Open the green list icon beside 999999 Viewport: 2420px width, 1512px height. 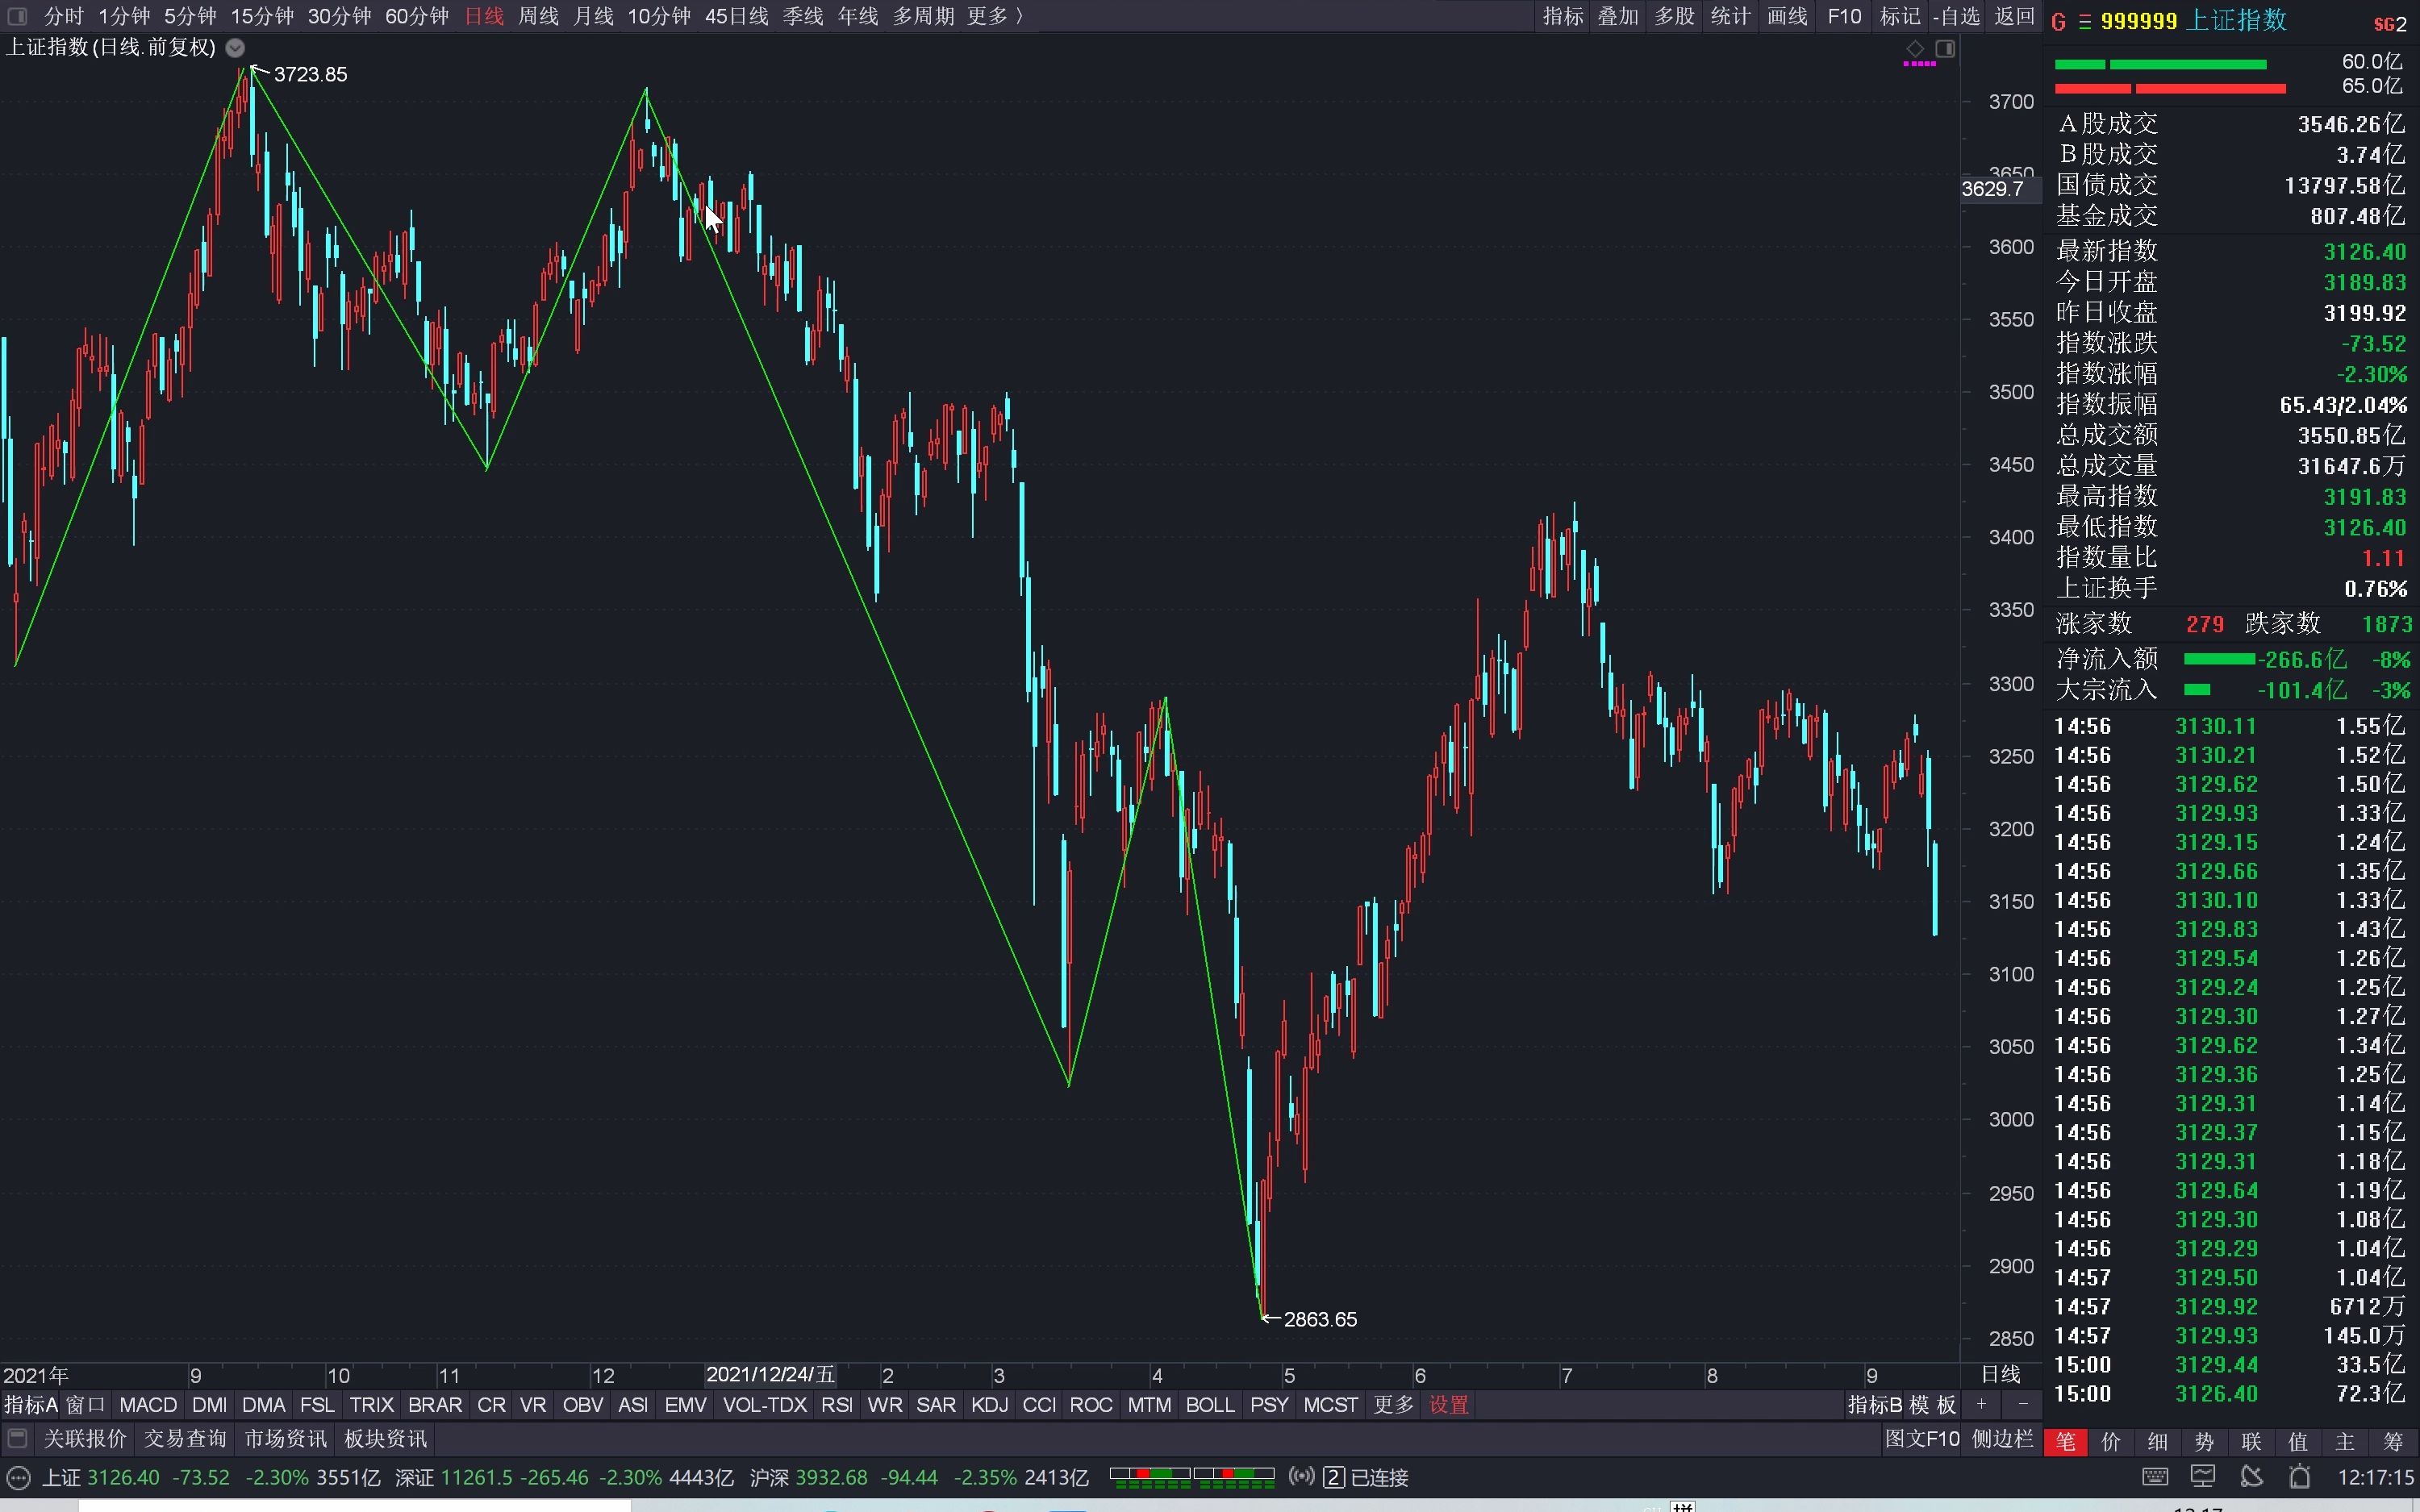[2085, 21]
